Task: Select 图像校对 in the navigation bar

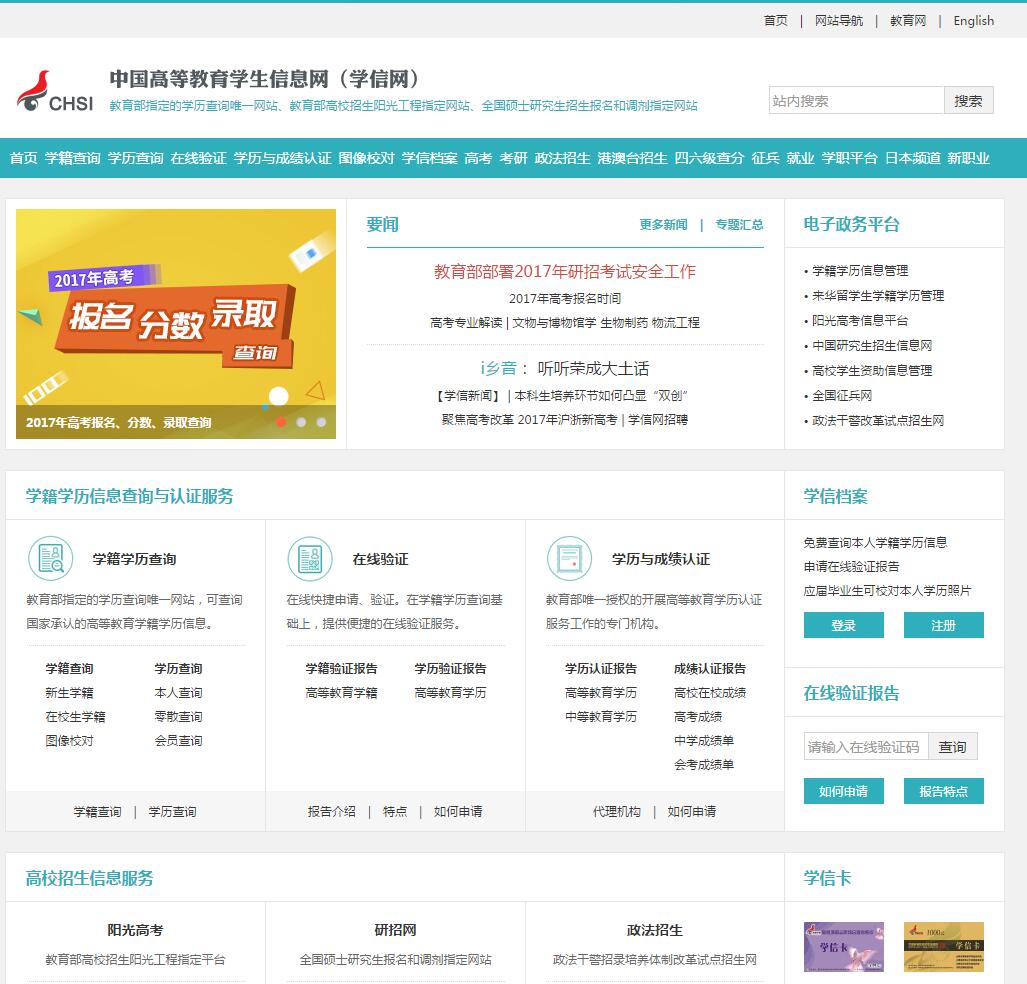Action: [x=367, y=158]
